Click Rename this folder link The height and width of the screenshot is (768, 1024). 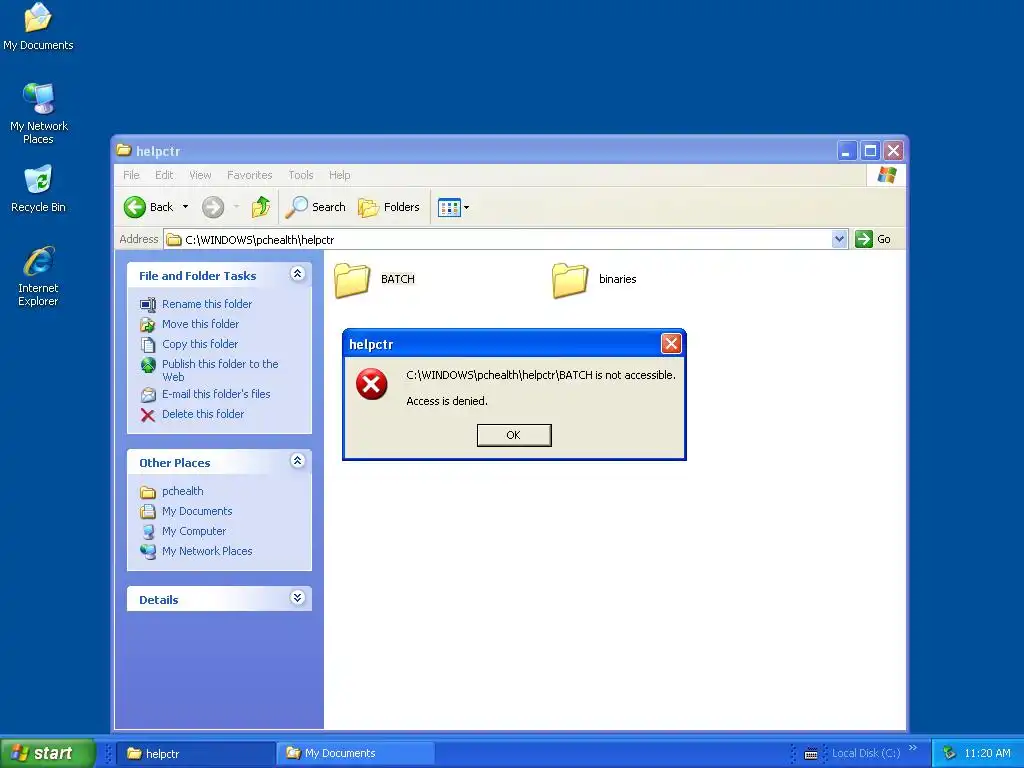coord(207,304)
